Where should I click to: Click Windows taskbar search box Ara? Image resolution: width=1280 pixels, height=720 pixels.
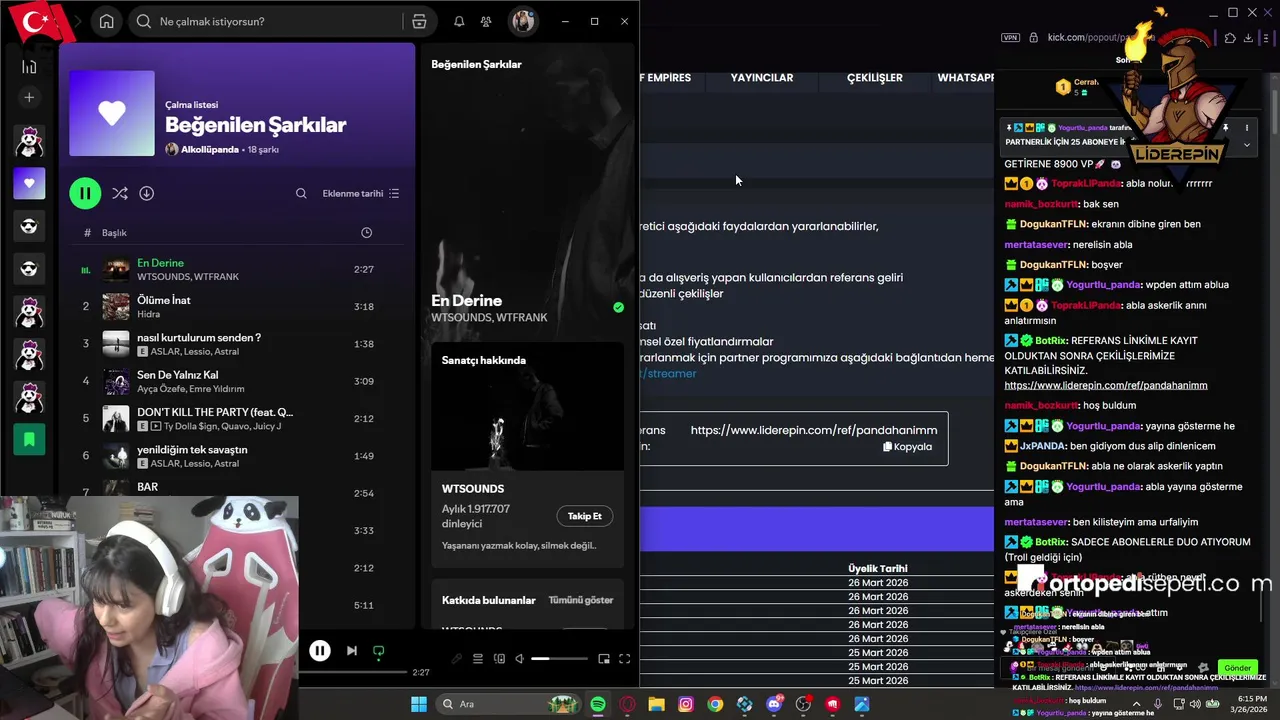point(509,704)
